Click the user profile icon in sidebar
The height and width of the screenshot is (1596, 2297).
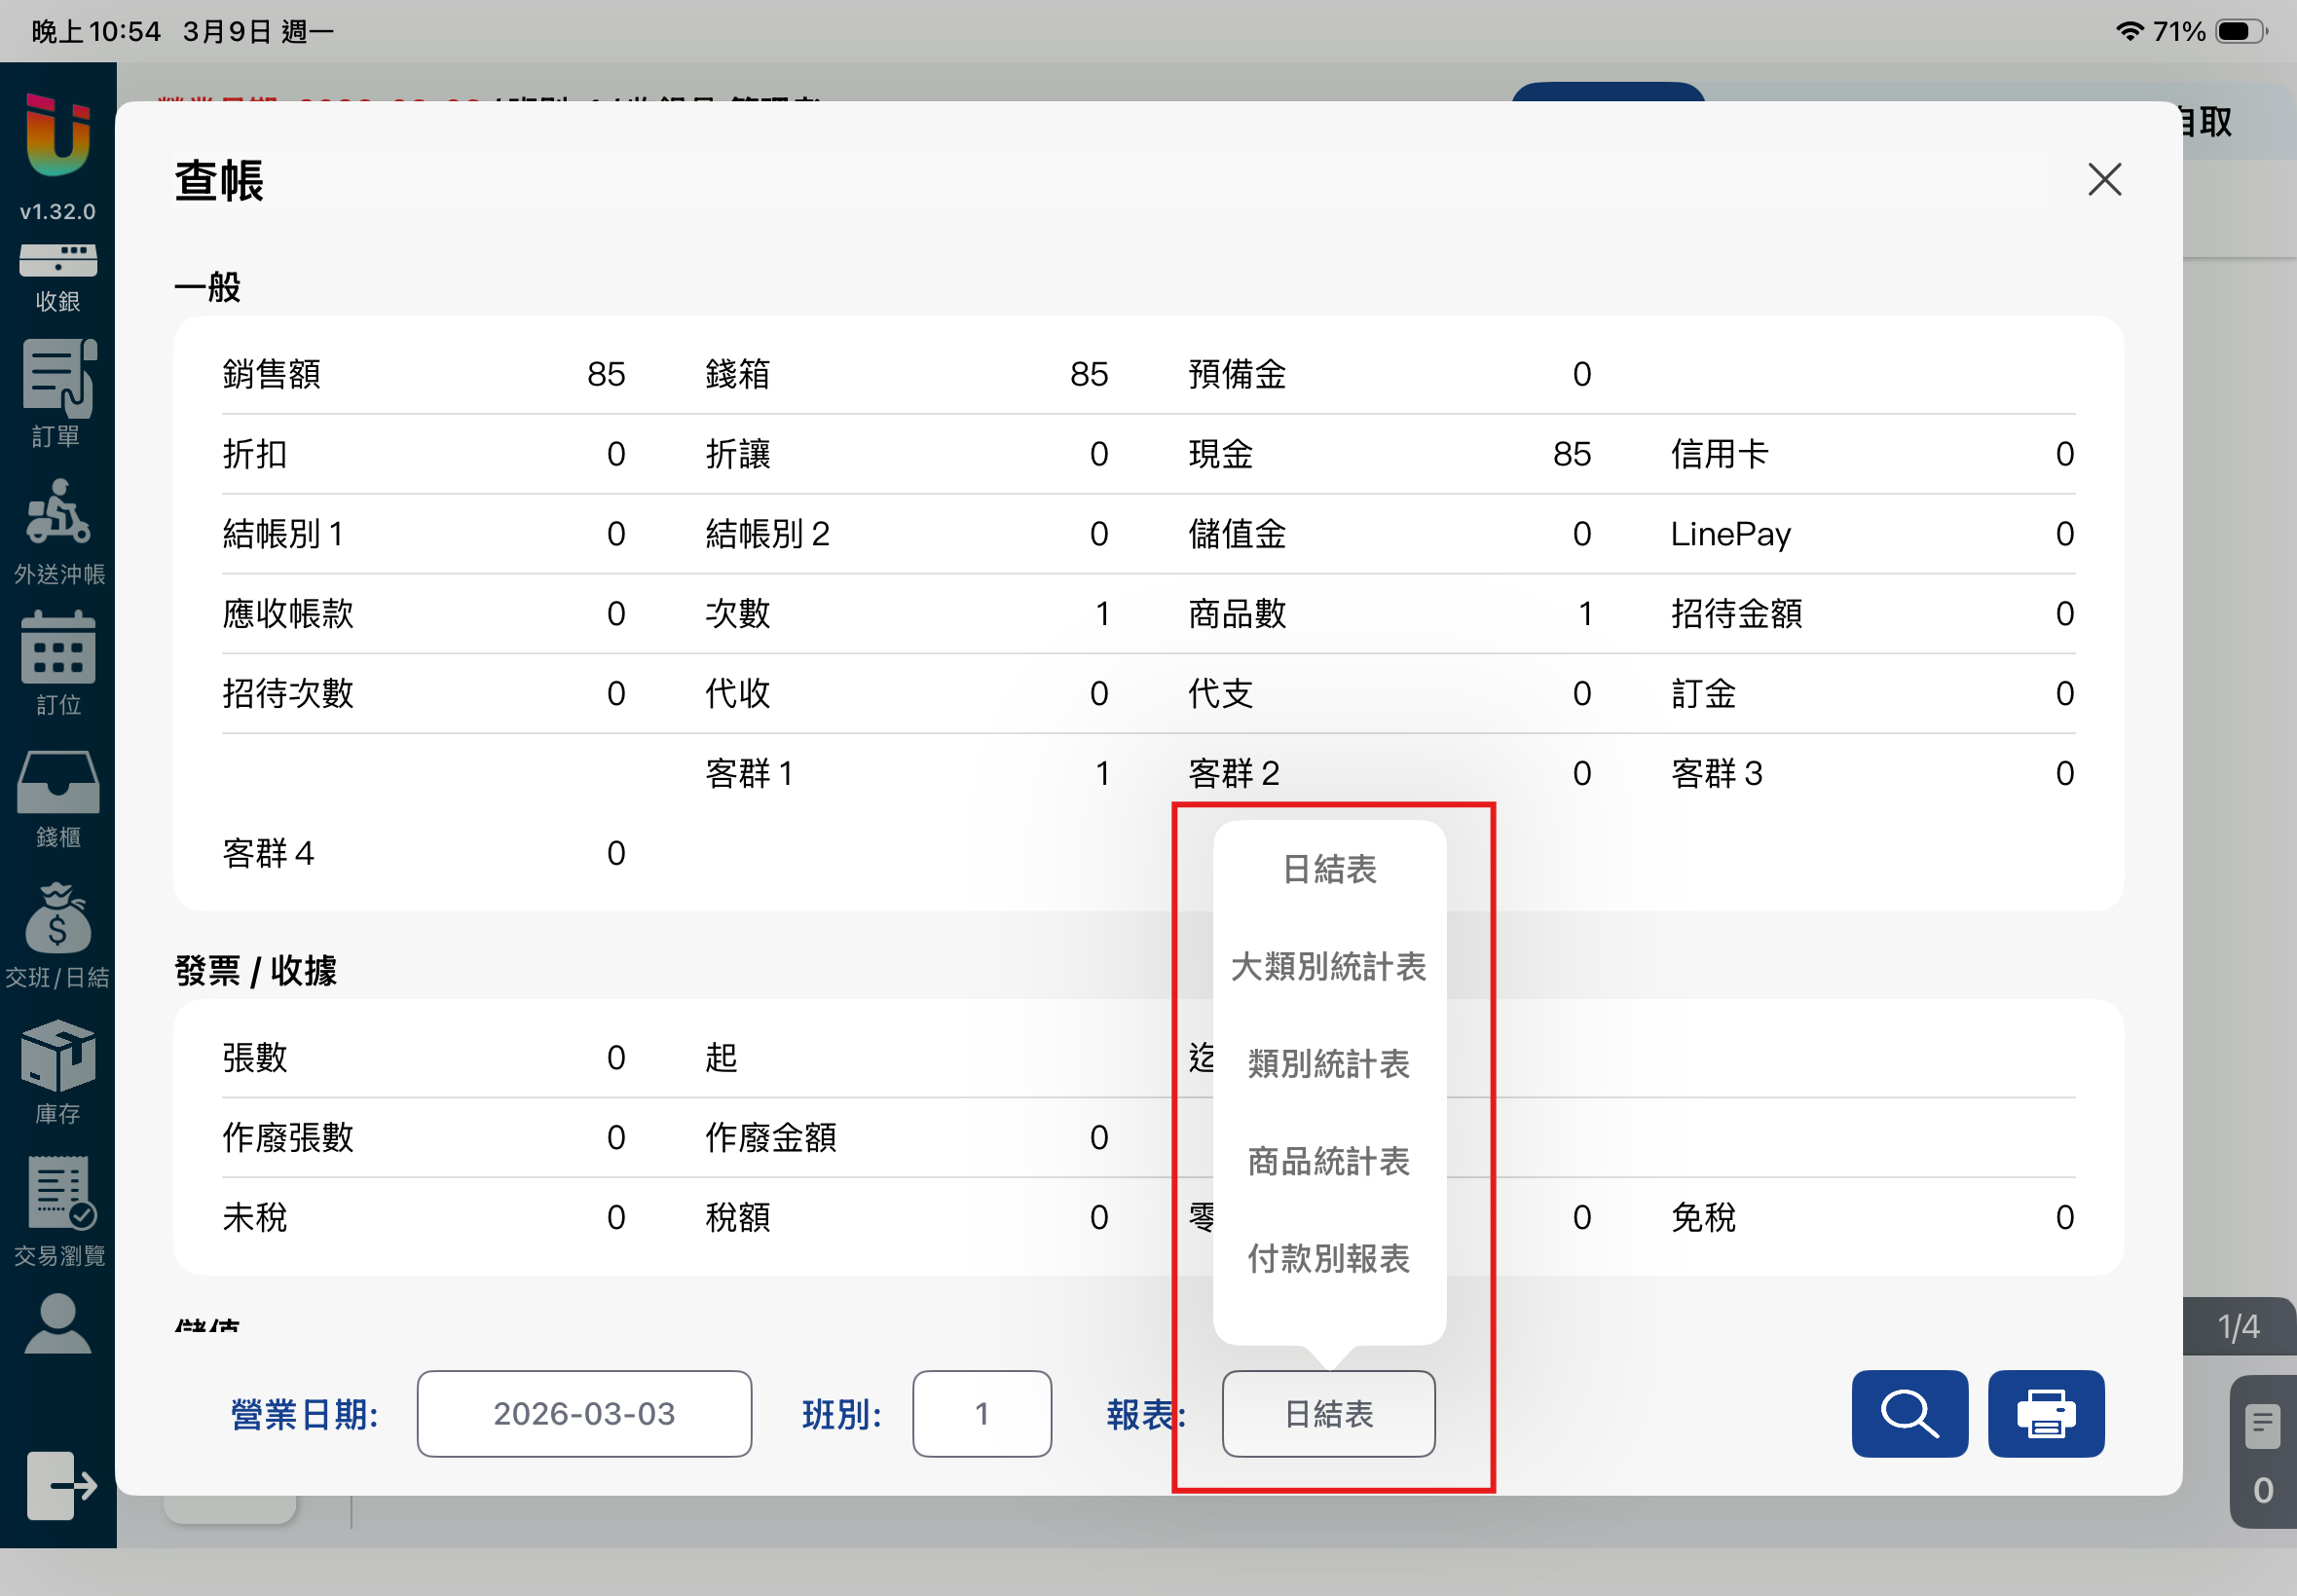(x=58, y=1324)
